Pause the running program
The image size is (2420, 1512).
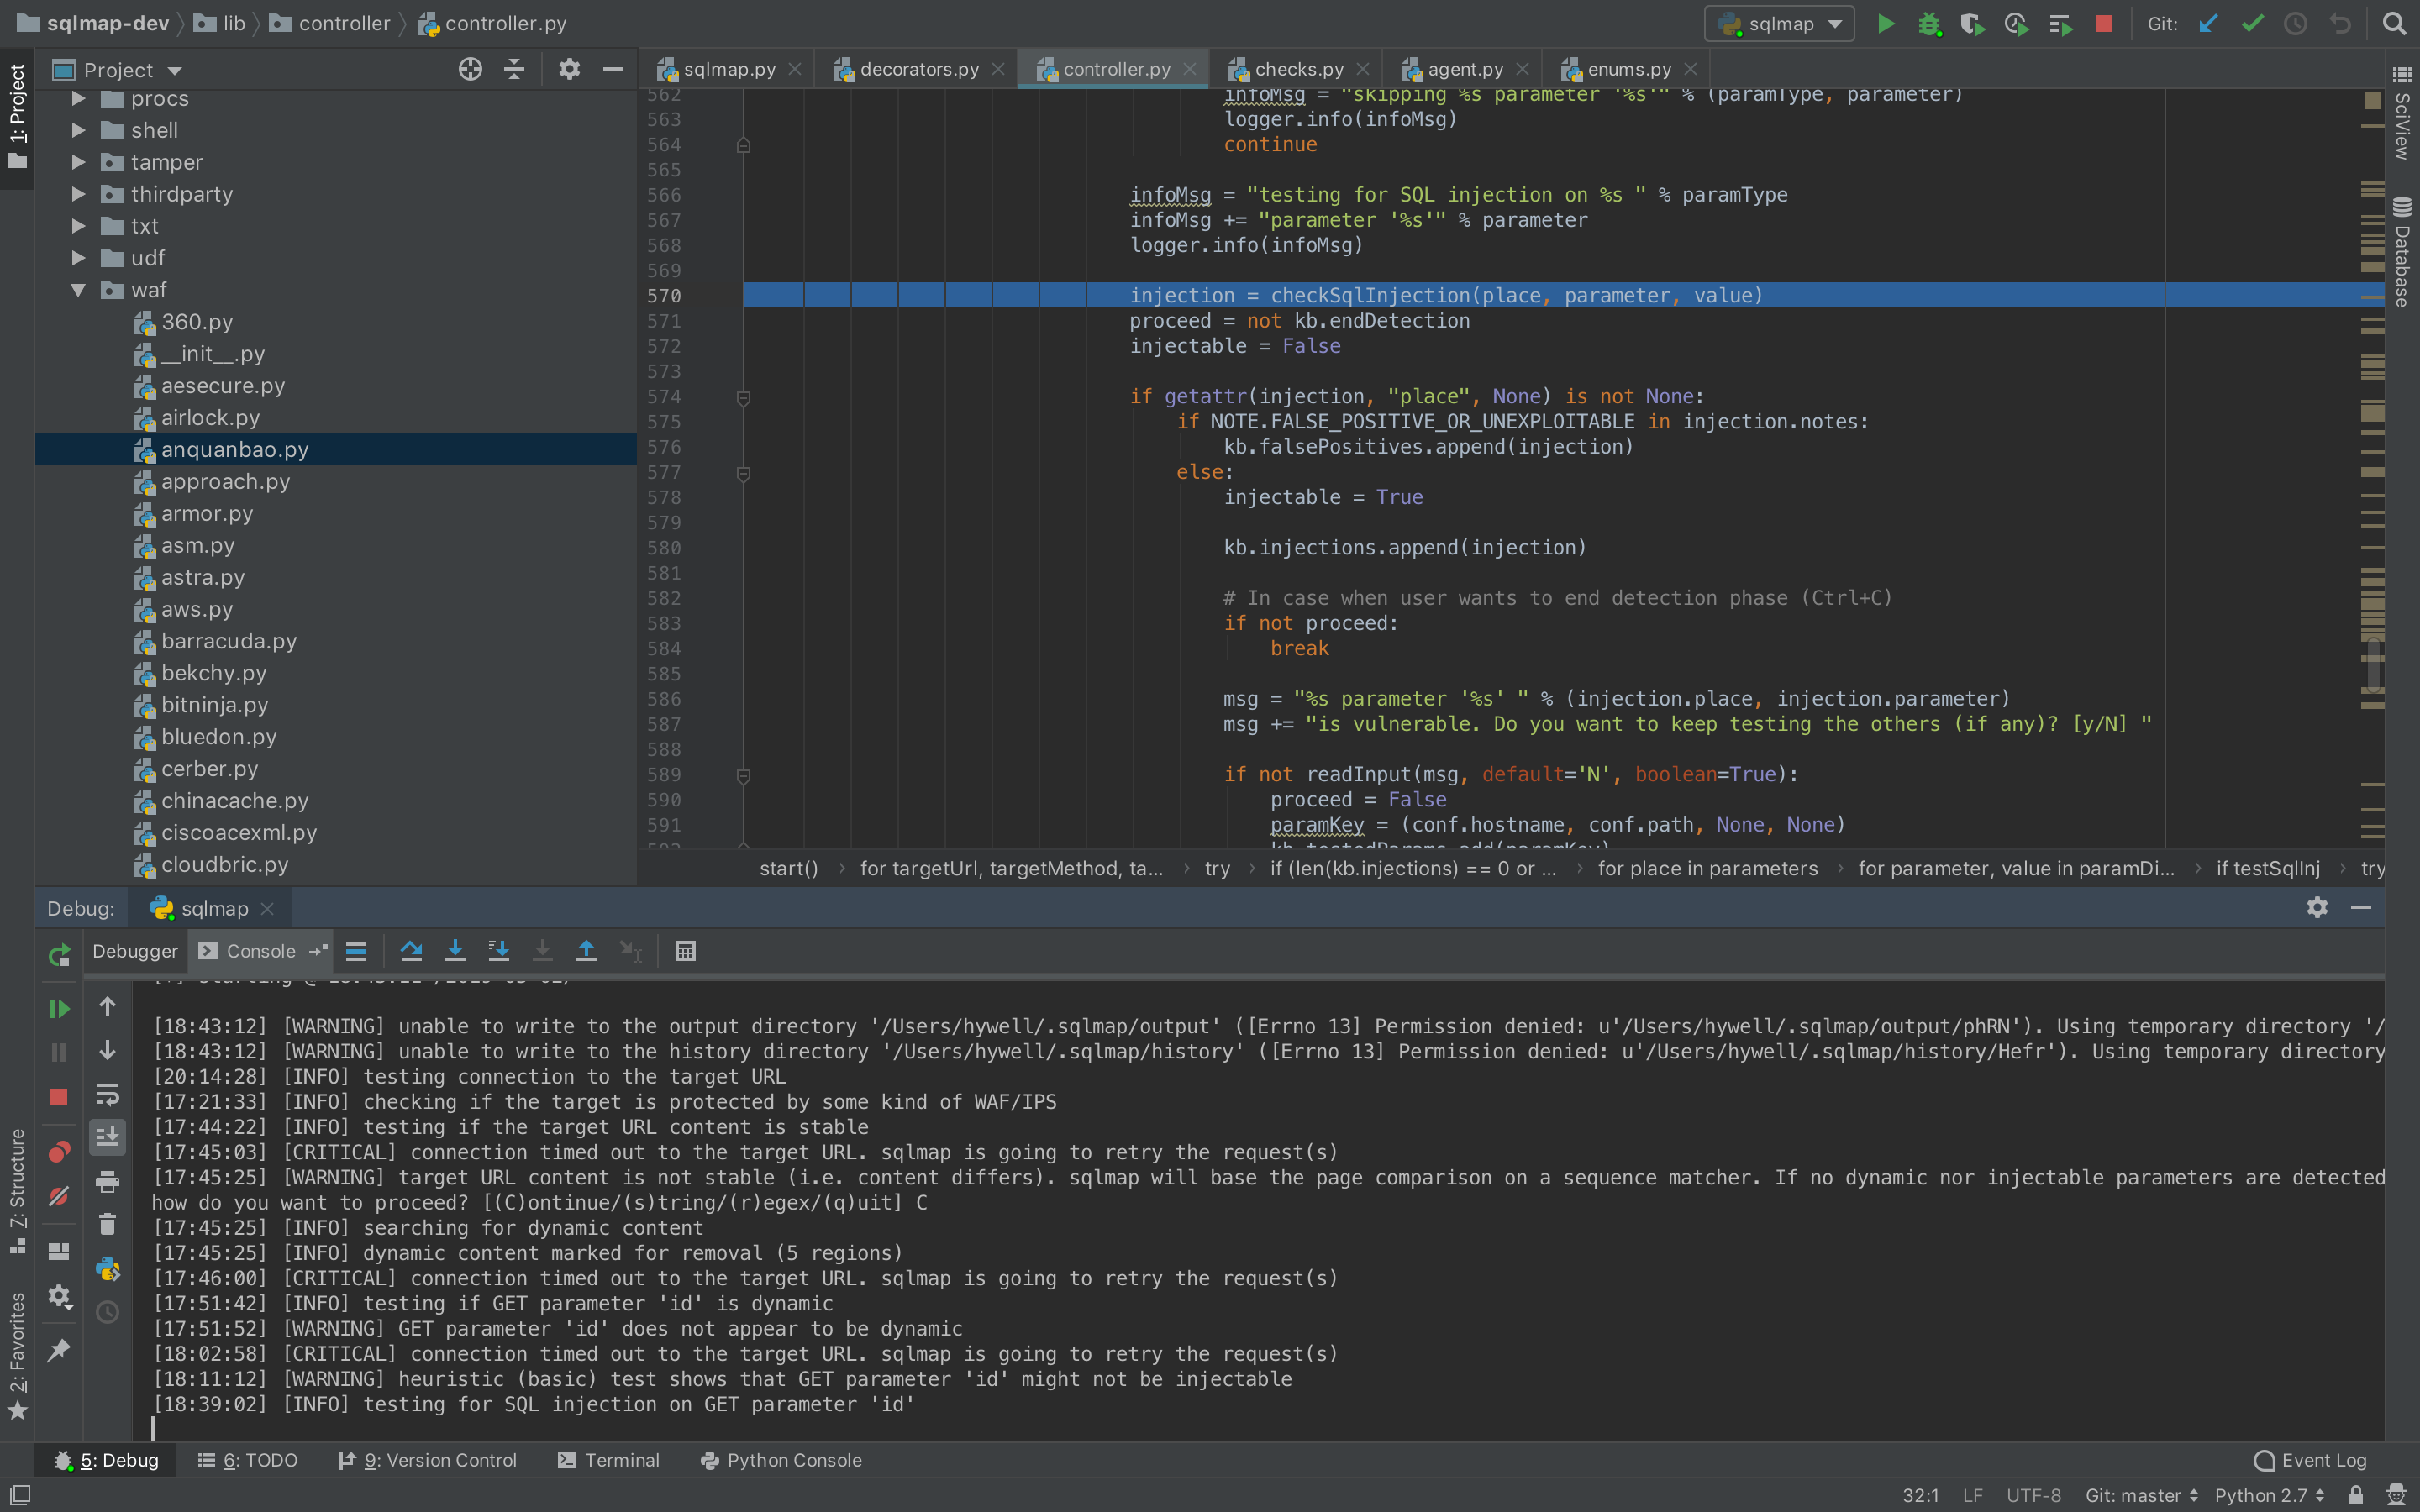(x=58, y=1052)
